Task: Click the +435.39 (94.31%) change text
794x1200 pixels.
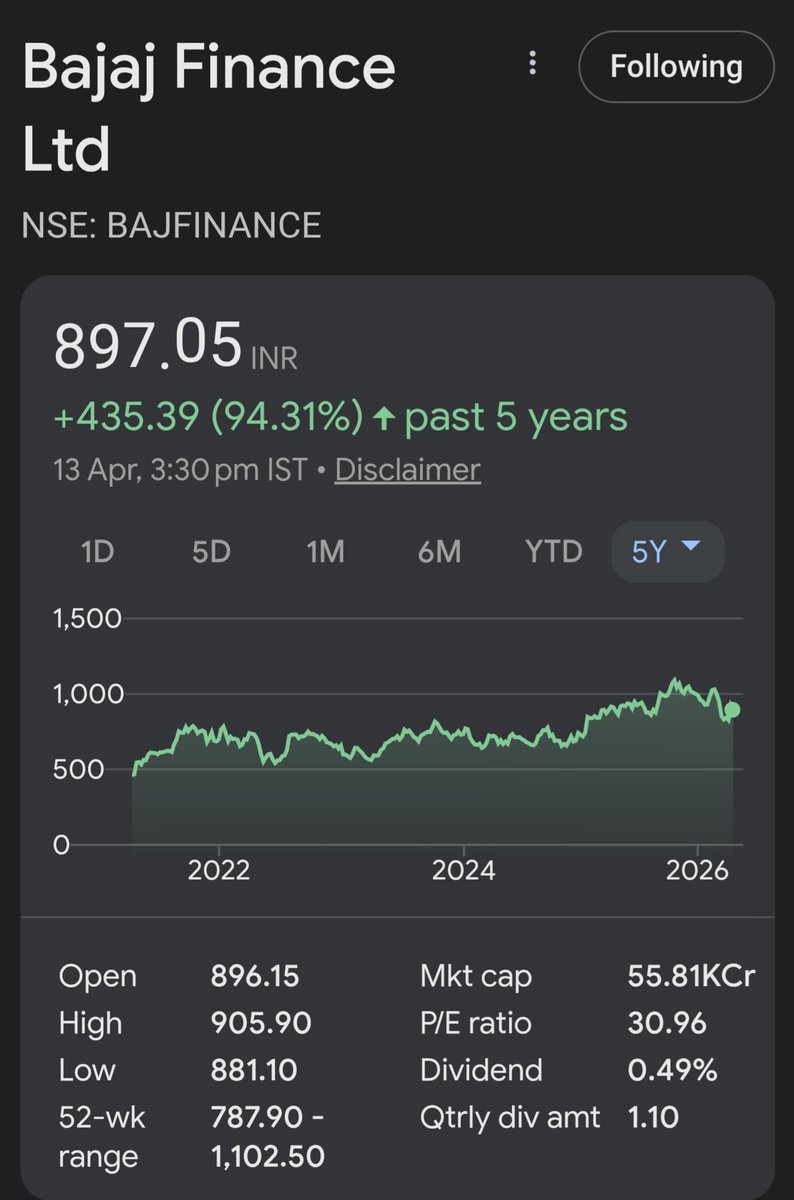Action: point(208,417)
